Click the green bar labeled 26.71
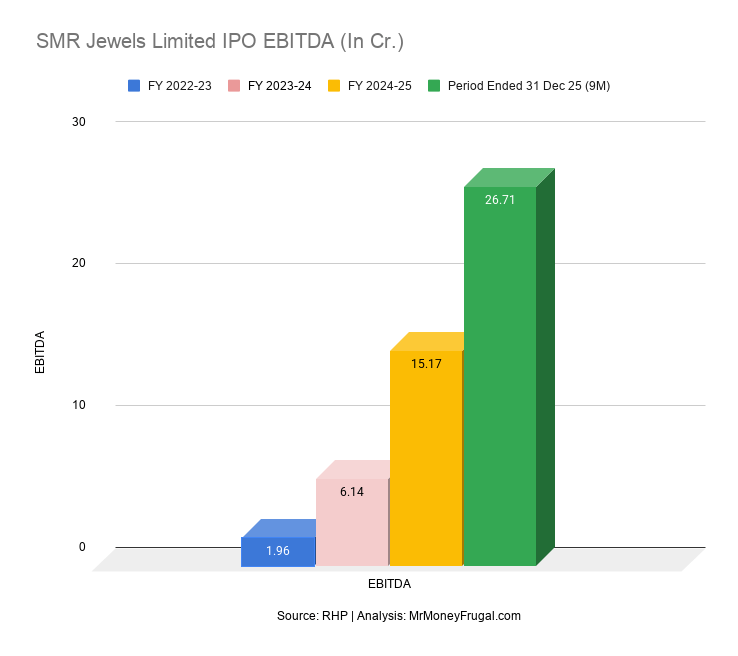This screenshot has width=738, height=656. [x=500, y=376]
